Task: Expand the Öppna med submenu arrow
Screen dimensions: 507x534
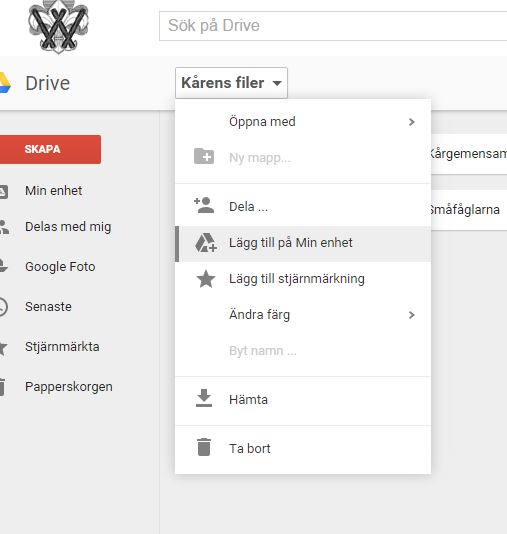Action: [x=412, y=122]
